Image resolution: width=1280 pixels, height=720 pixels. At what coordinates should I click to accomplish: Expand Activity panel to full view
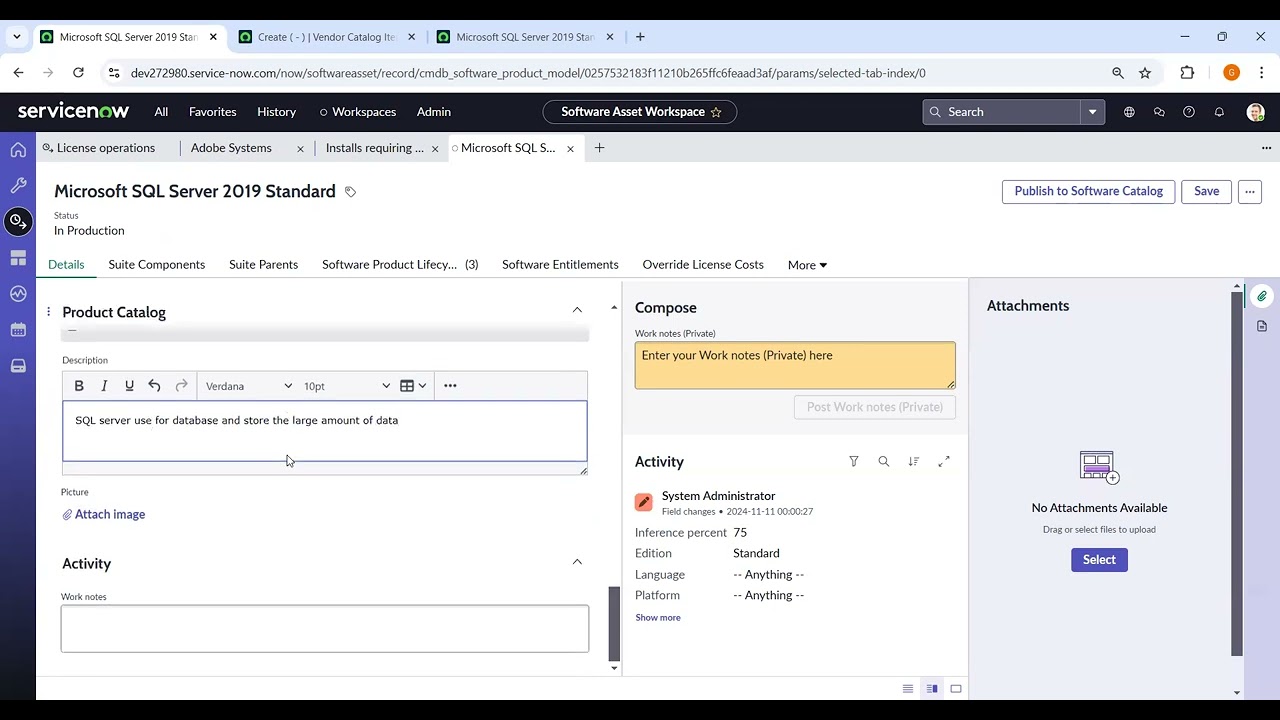tap(944, 461)
